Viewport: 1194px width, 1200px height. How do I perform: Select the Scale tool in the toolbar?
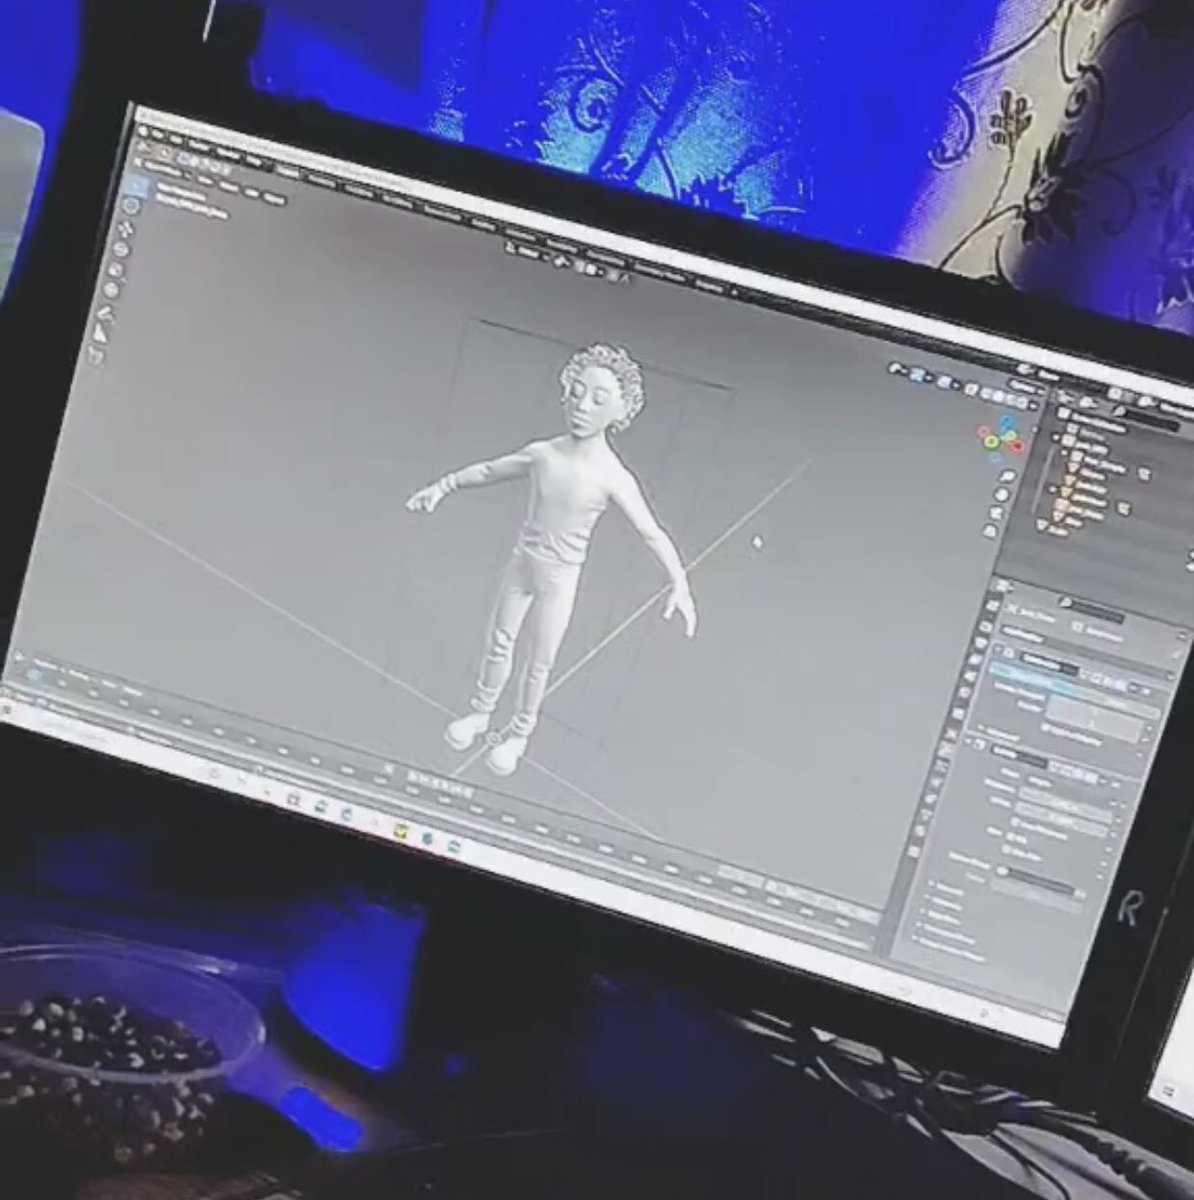click(115, 269)
